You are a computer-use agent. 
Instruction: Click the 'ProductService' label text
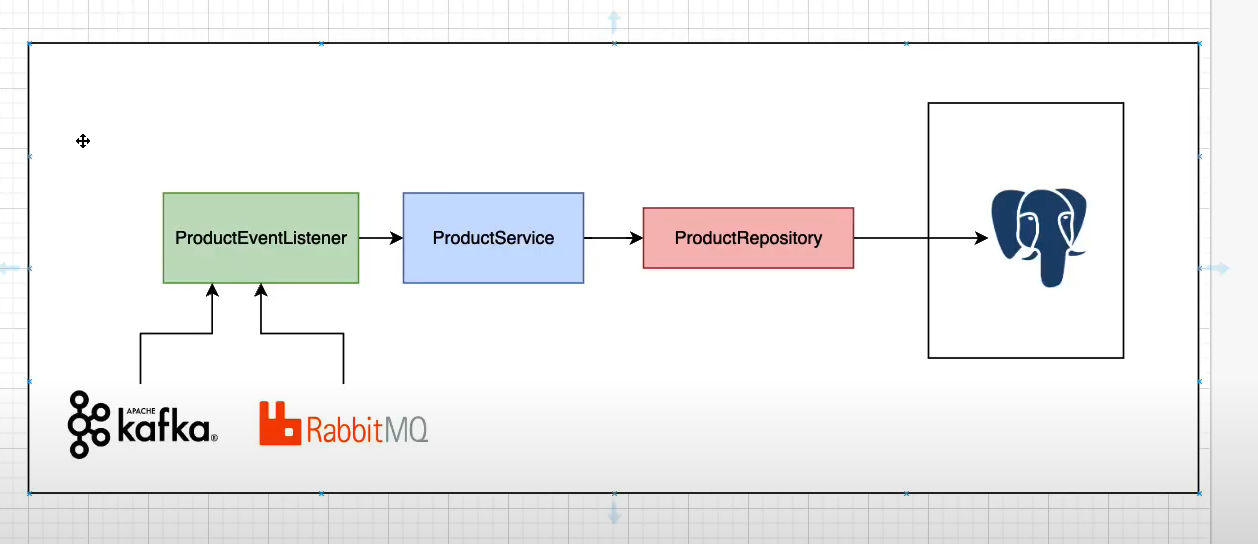click(493, 238)
